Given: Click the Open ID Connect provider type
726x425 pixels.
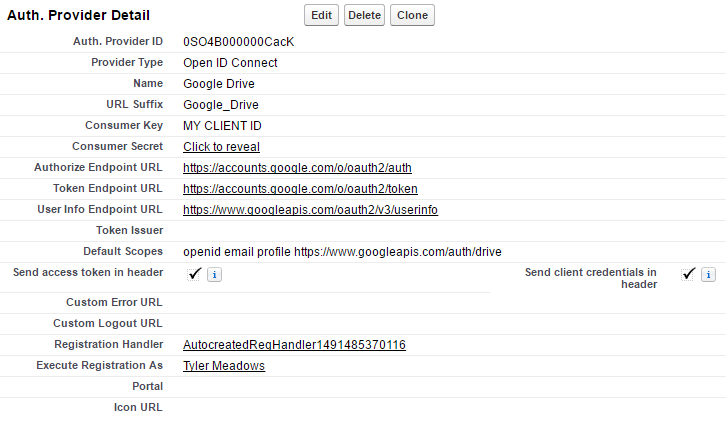Looking at the screenshot, I should tap(230, 63).
